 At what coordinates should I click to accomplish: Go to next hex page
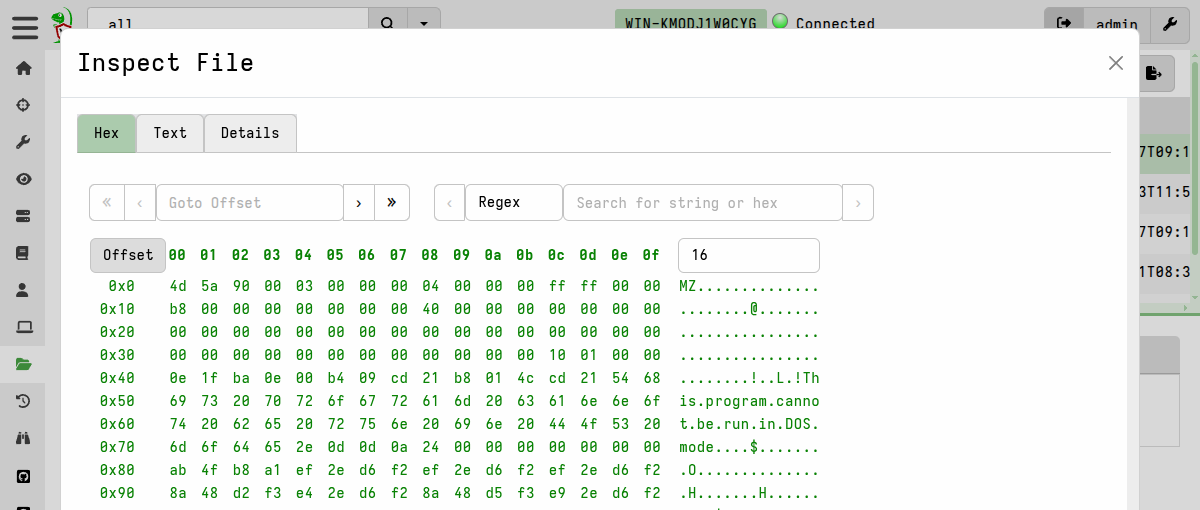pos(359,202)
